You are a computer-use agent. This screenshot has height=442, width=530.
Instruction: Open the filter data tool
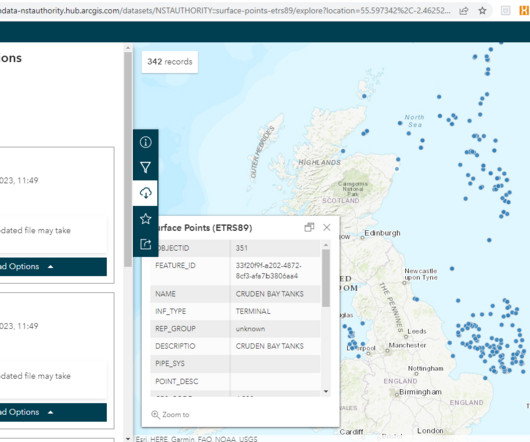146,167
